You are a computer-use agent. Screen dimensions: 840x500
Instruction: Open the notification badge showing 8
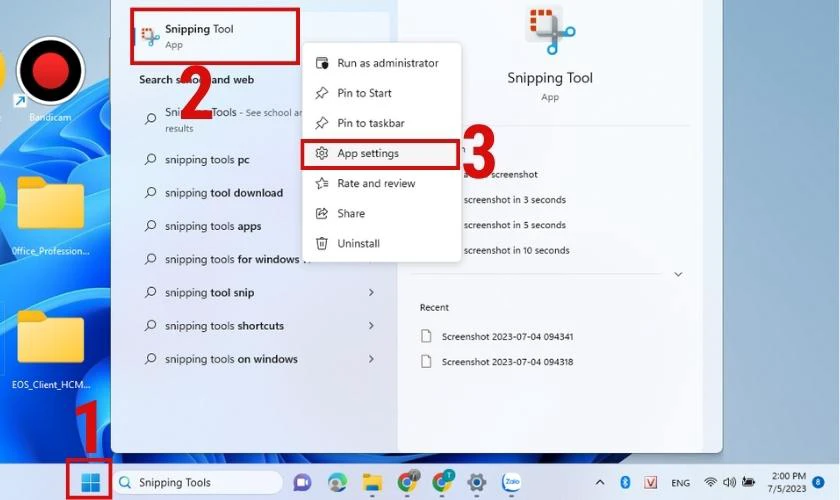818,482
